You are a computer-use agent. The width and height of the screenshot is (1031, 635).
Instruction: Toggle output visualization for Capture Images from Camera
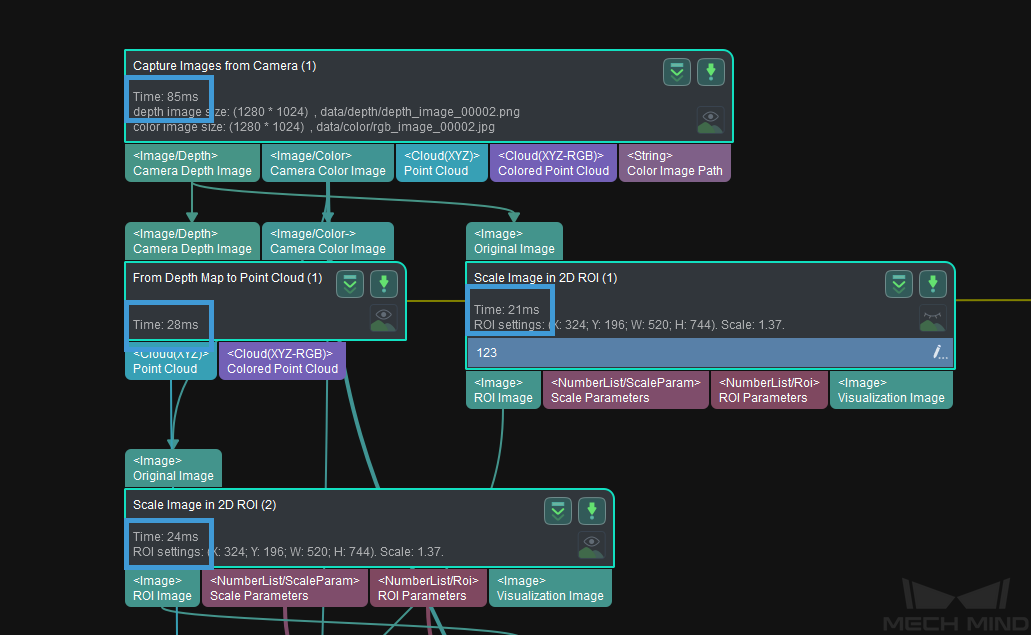pyautogui.click(x=710, y=120)
